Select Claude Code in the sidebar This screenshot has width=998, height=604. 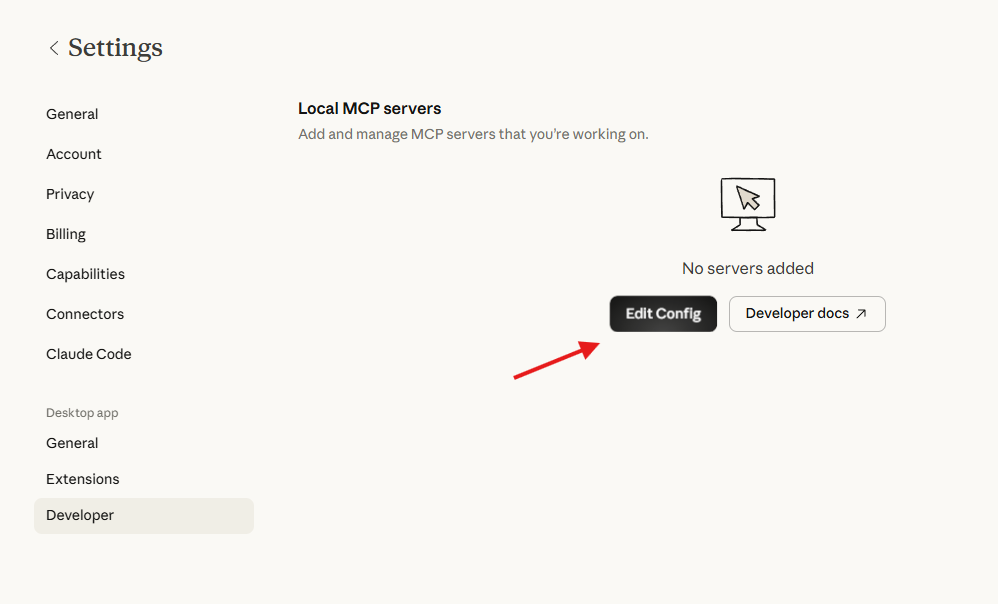88,354
